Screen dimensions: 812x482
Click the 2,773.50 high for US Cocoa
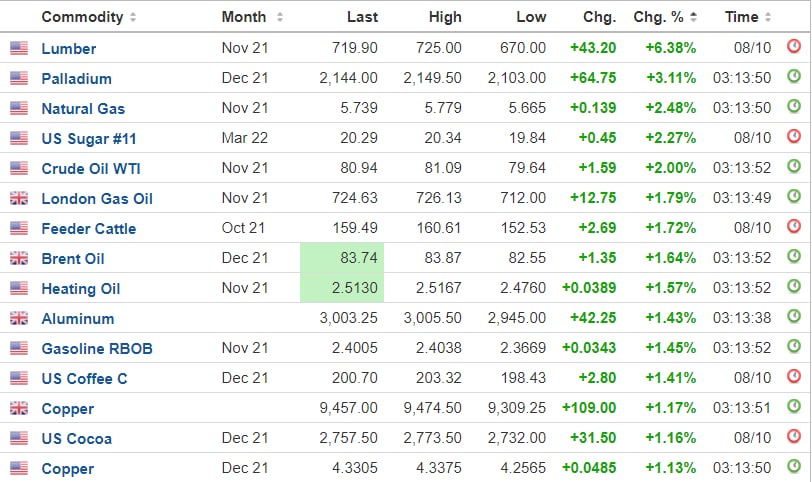point(432,439)
